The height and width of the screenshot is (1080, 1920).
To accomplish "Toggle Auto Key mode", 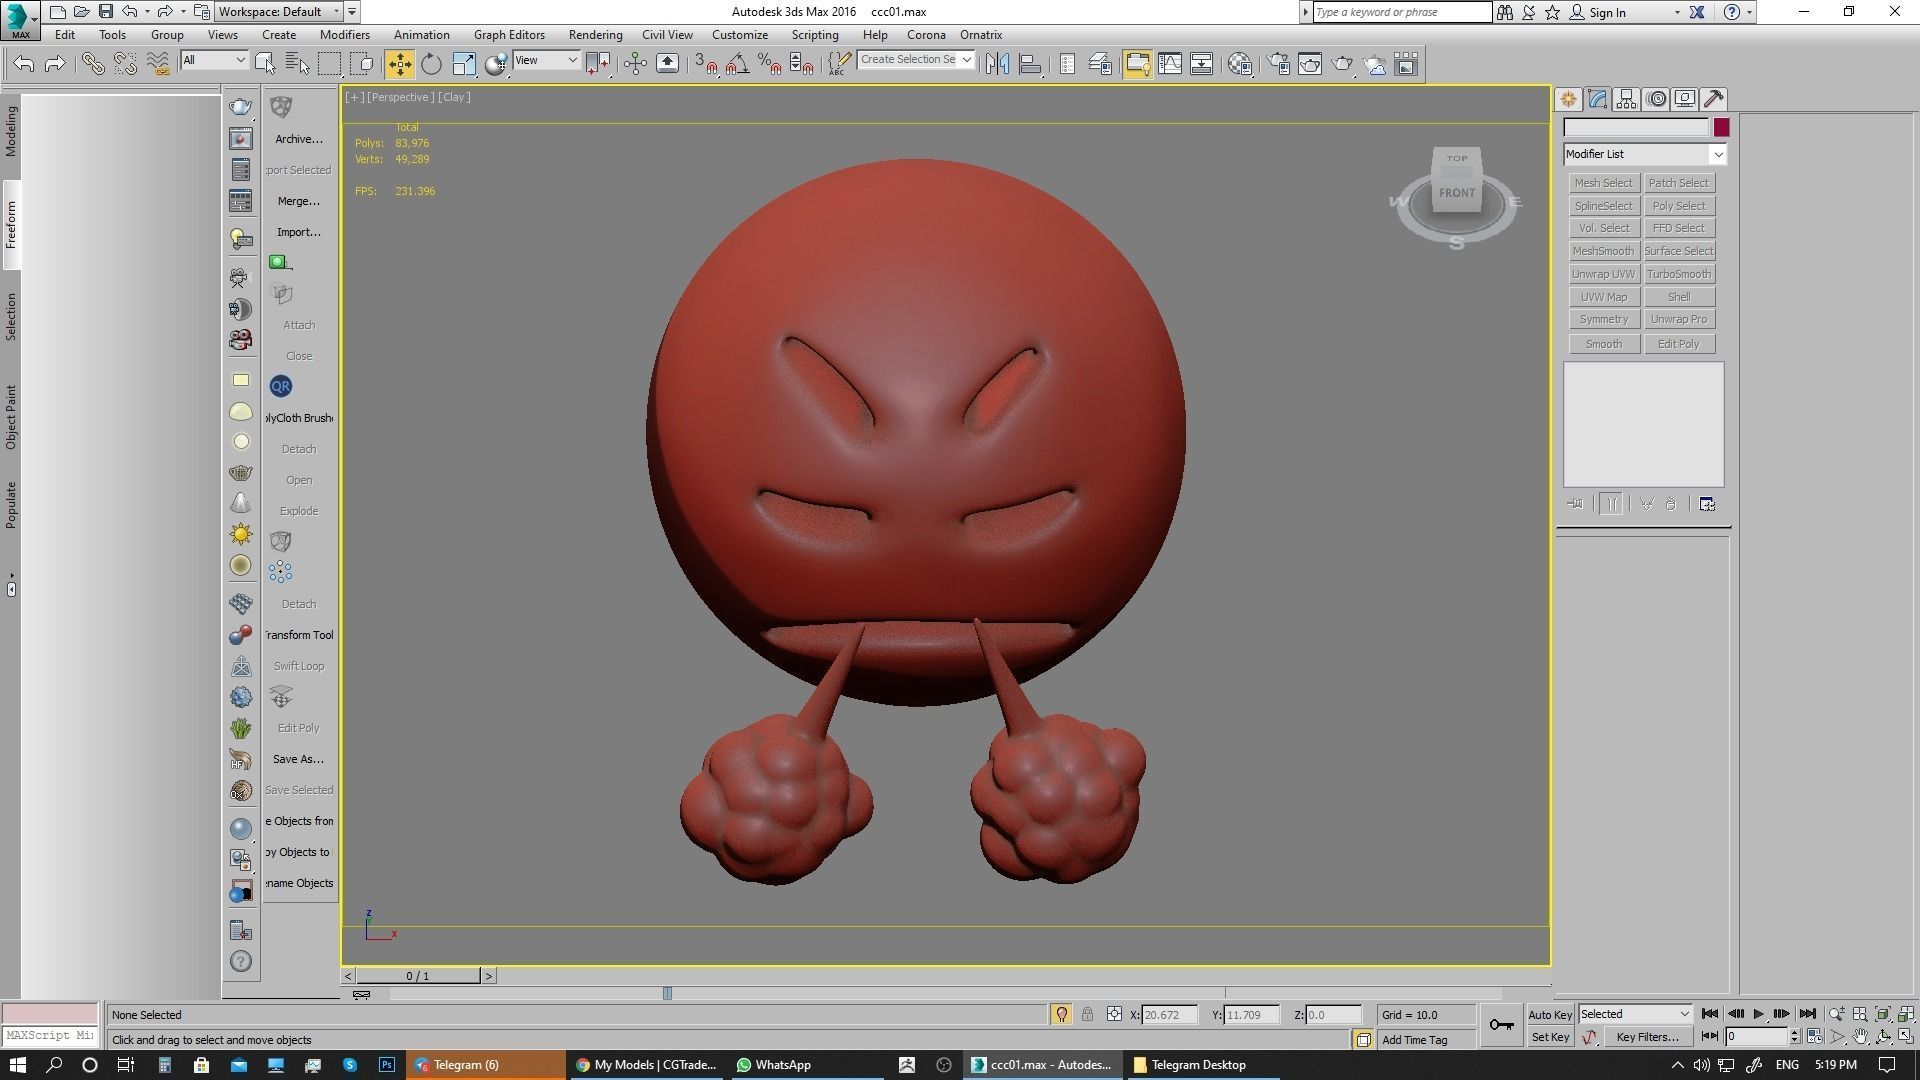I will click(1550, 1014).
